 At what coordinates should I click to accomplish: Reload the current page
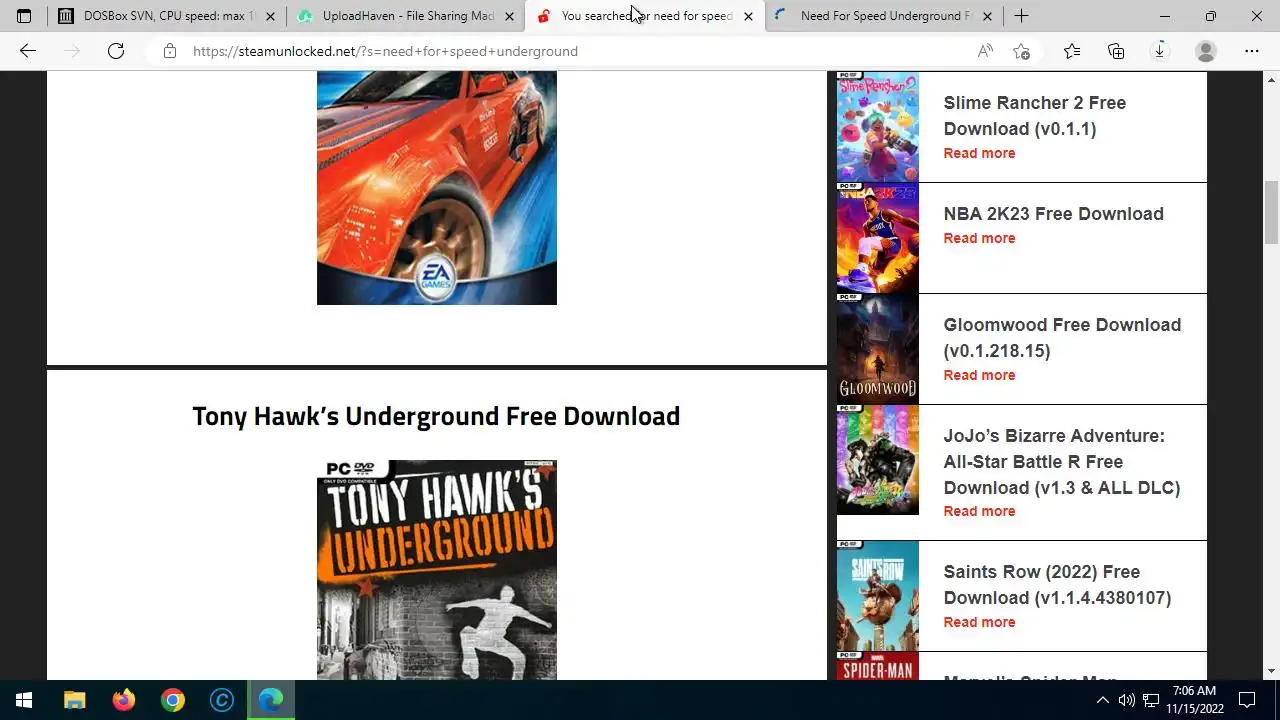[x=116, y=51]
